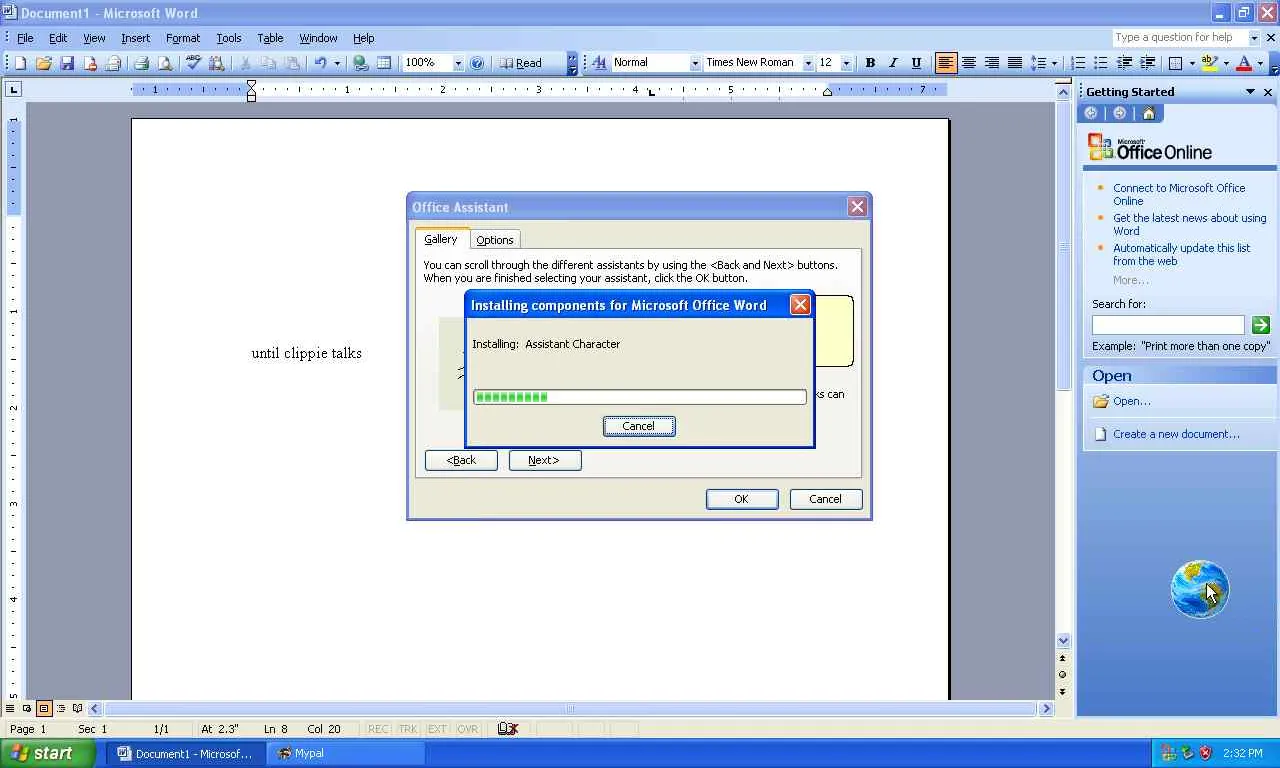This screenshot has width=1280, height=768.
Task: Open the File menu
Action: click(x=25, y=38)
